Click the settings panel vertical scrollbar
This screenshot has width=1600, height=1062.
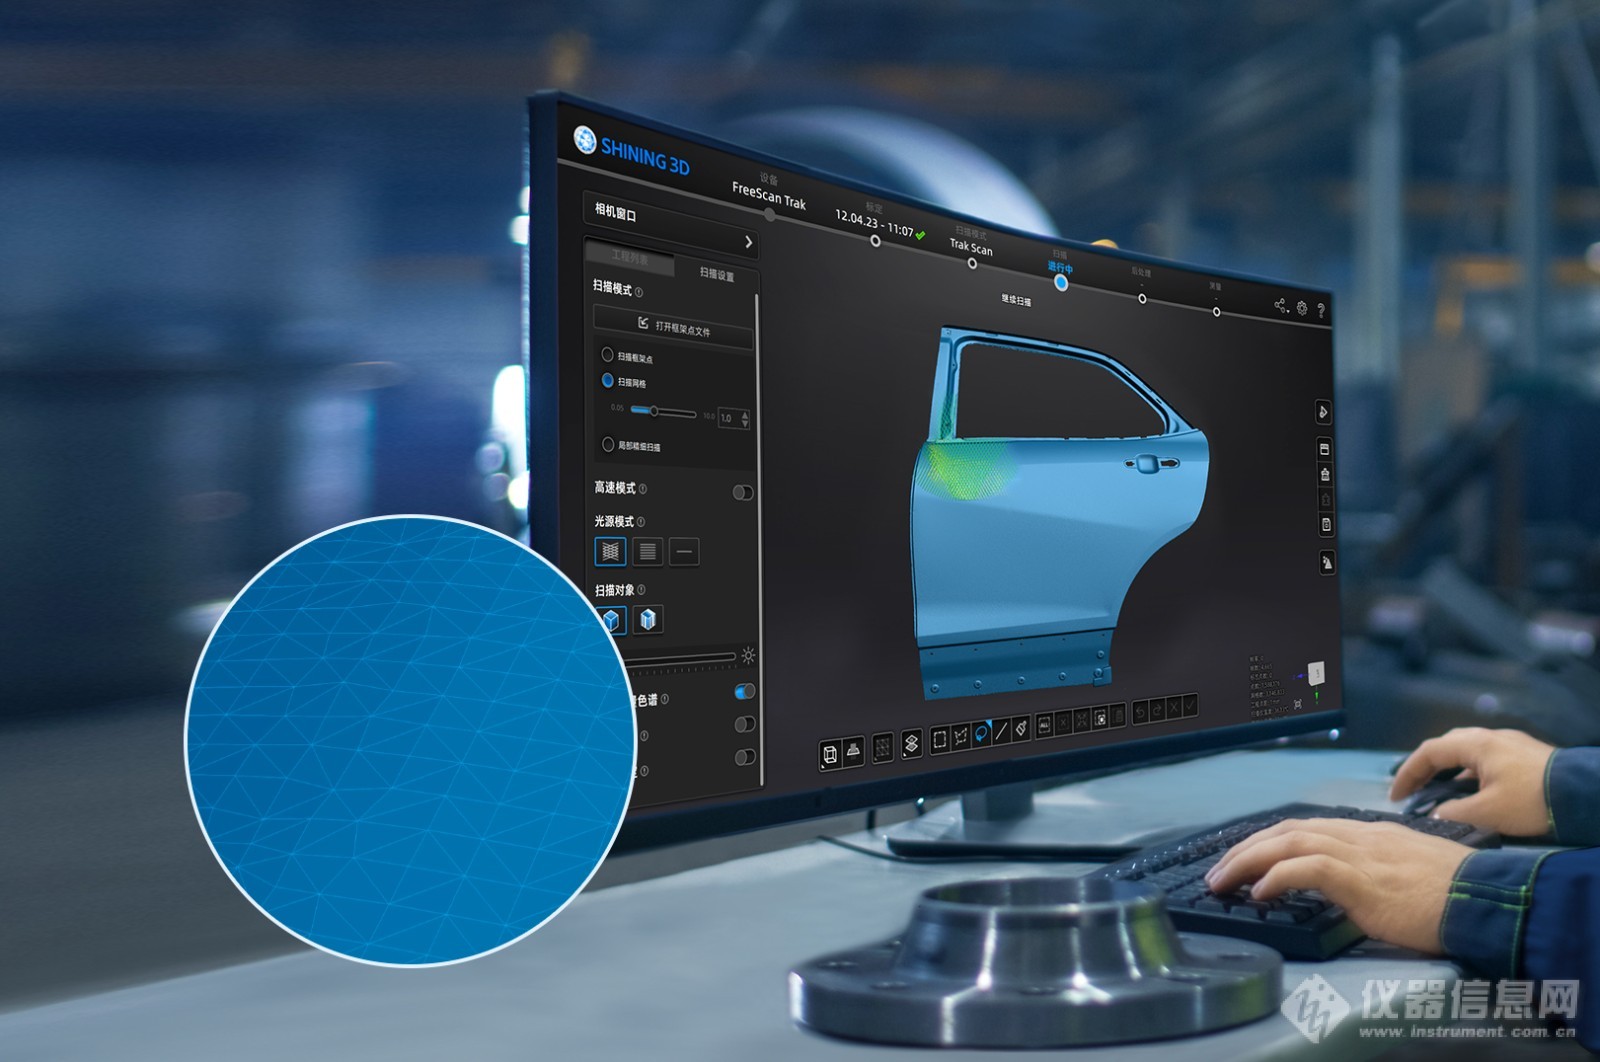point(759,540)
